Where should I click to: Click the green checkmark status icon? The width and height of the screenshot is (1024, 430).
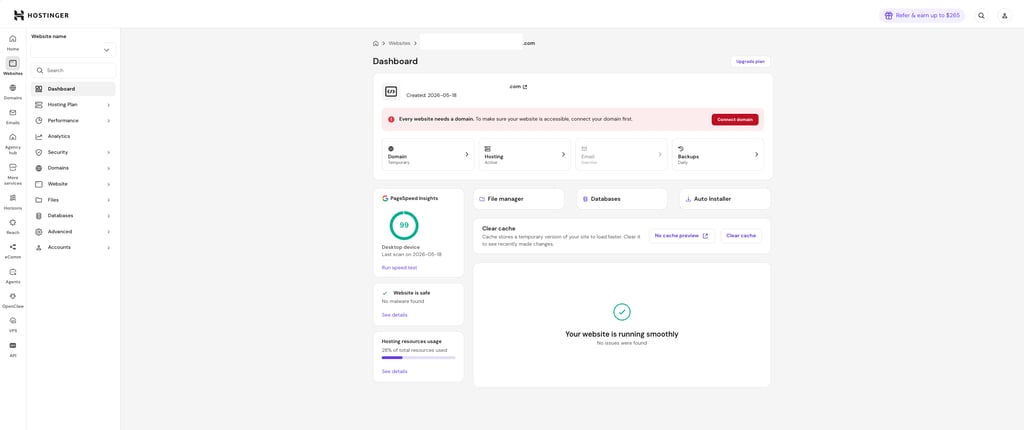[x=622, y=311]
